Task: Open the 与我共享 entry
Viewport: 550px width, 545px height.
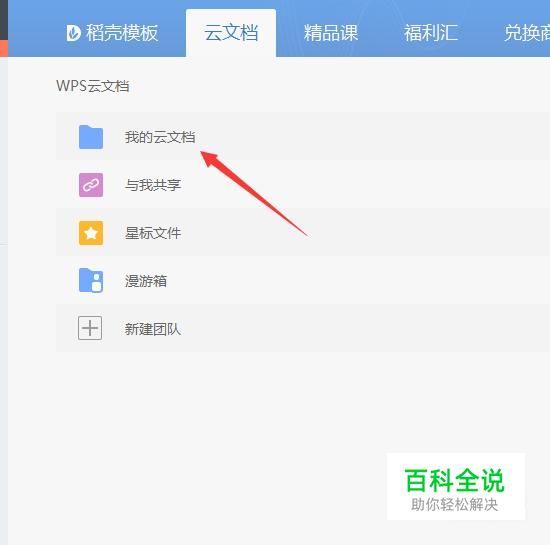Action: coord(303,185)
